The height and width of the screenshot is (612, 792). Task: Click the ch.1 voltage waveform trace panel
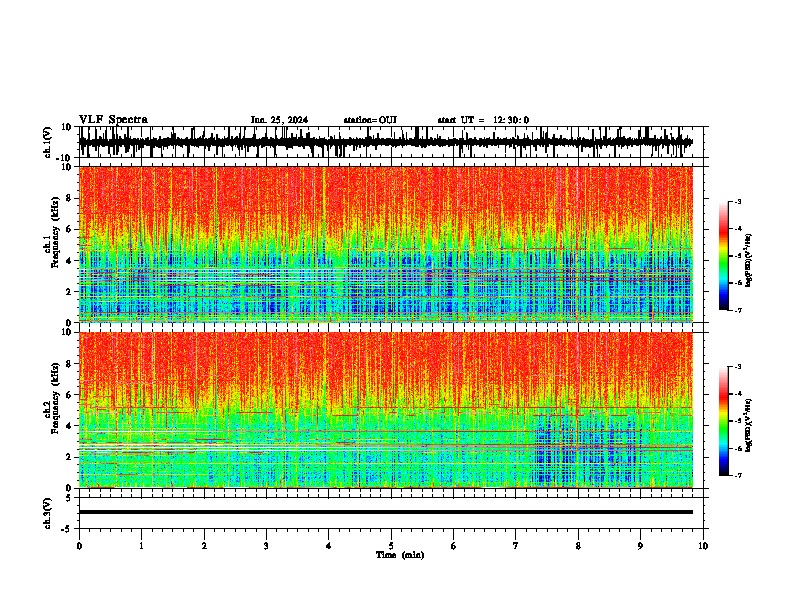pyautogui.click(x=386, y=142)
